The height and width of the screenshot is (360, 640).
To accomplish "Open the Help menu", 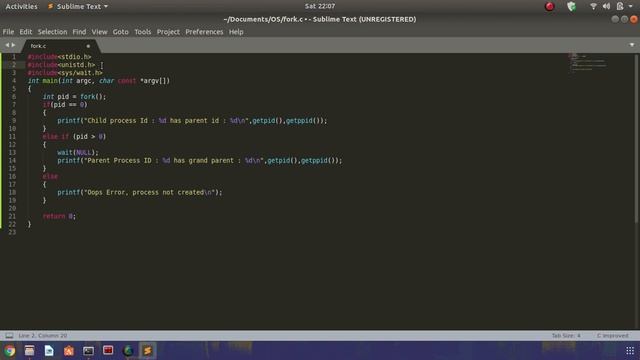I will [236, 32].
